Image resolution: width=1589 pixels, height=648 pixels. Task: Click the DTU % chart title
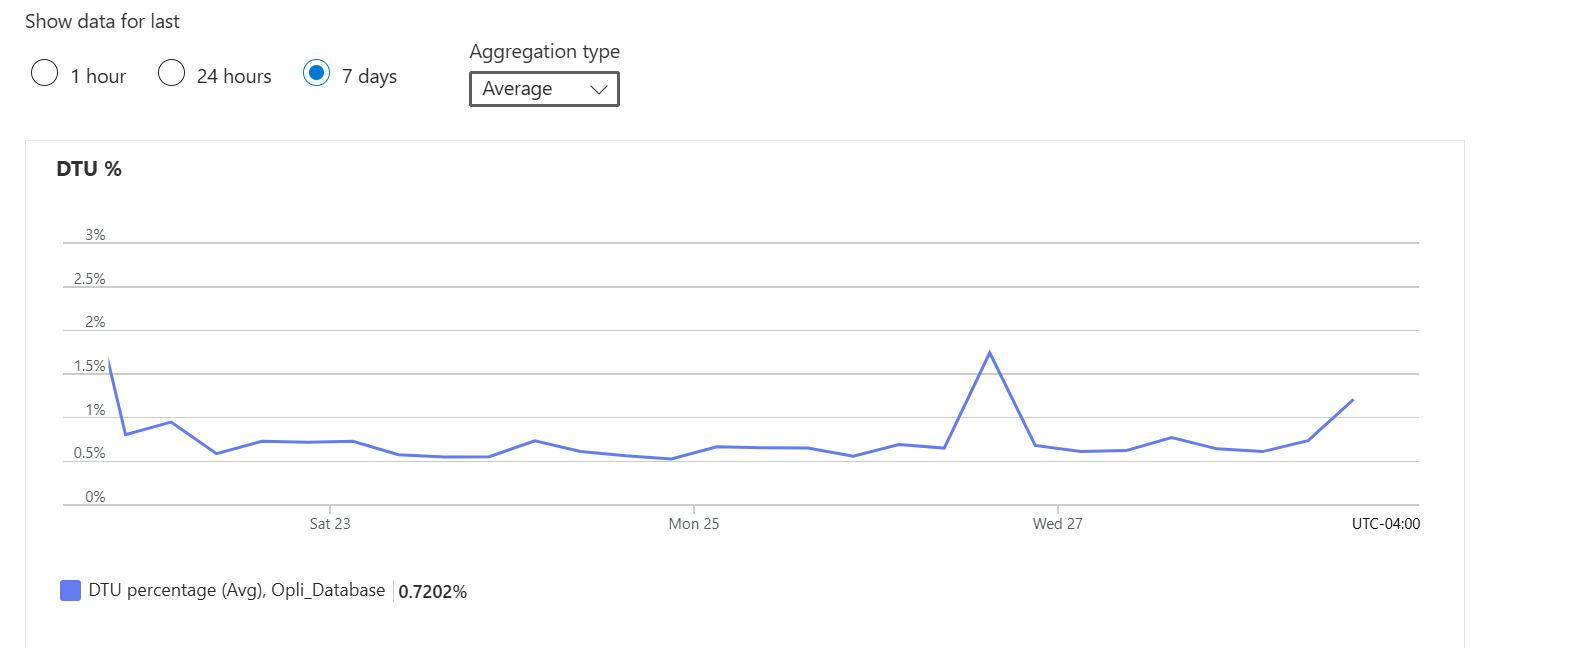(89, 169)
